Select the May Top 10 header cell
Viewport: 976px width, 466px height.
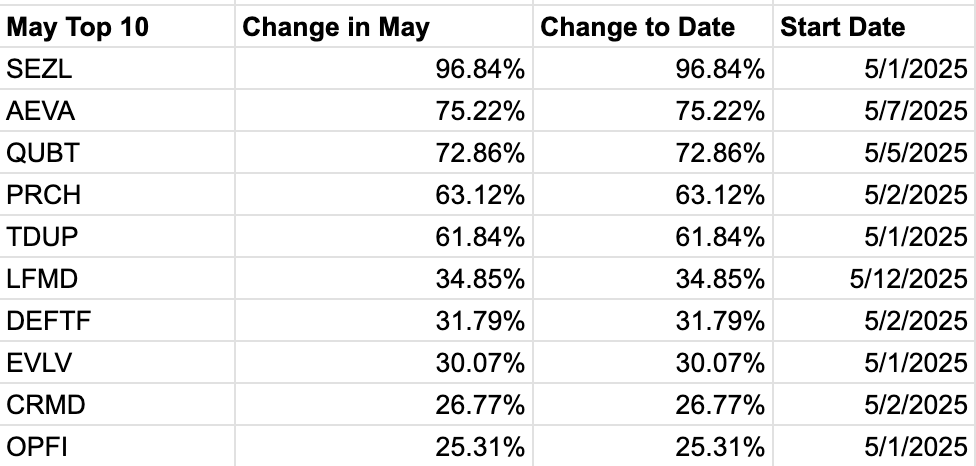click(x=117, y=26)
